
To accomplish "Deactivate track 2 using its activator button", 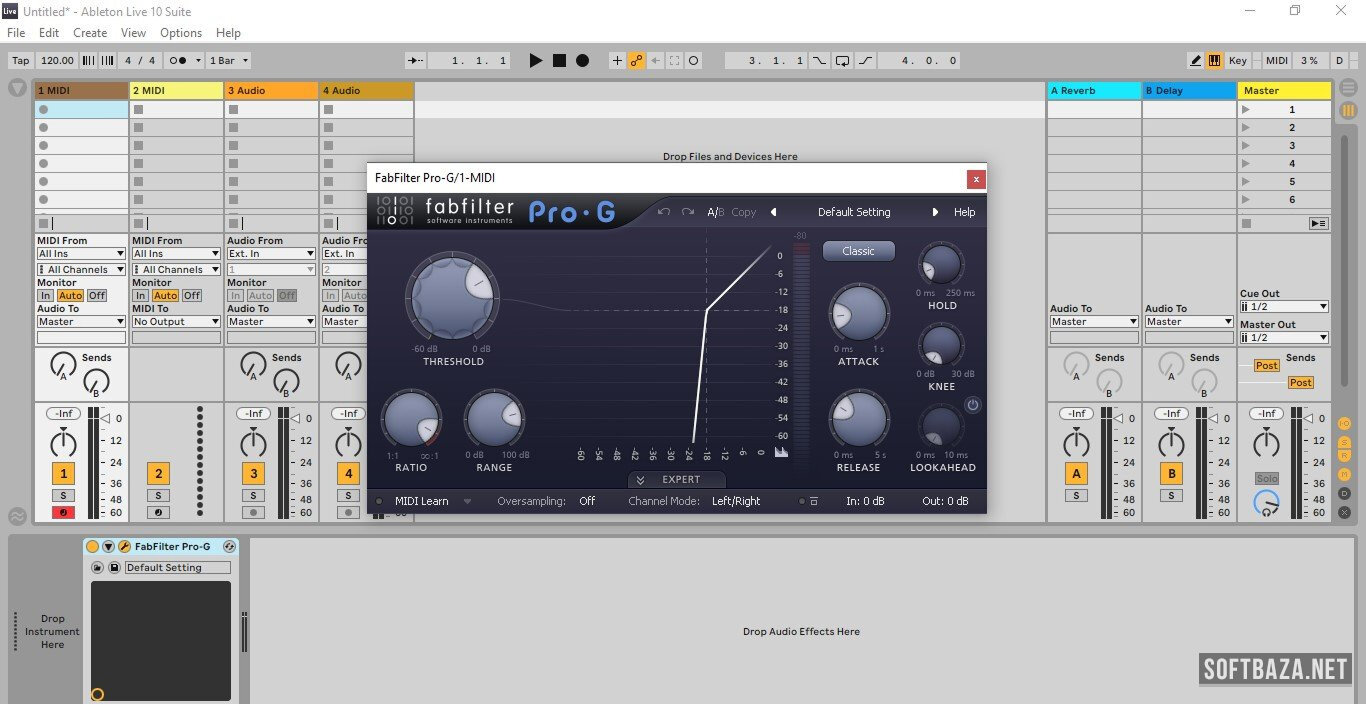I will (158, 474).
